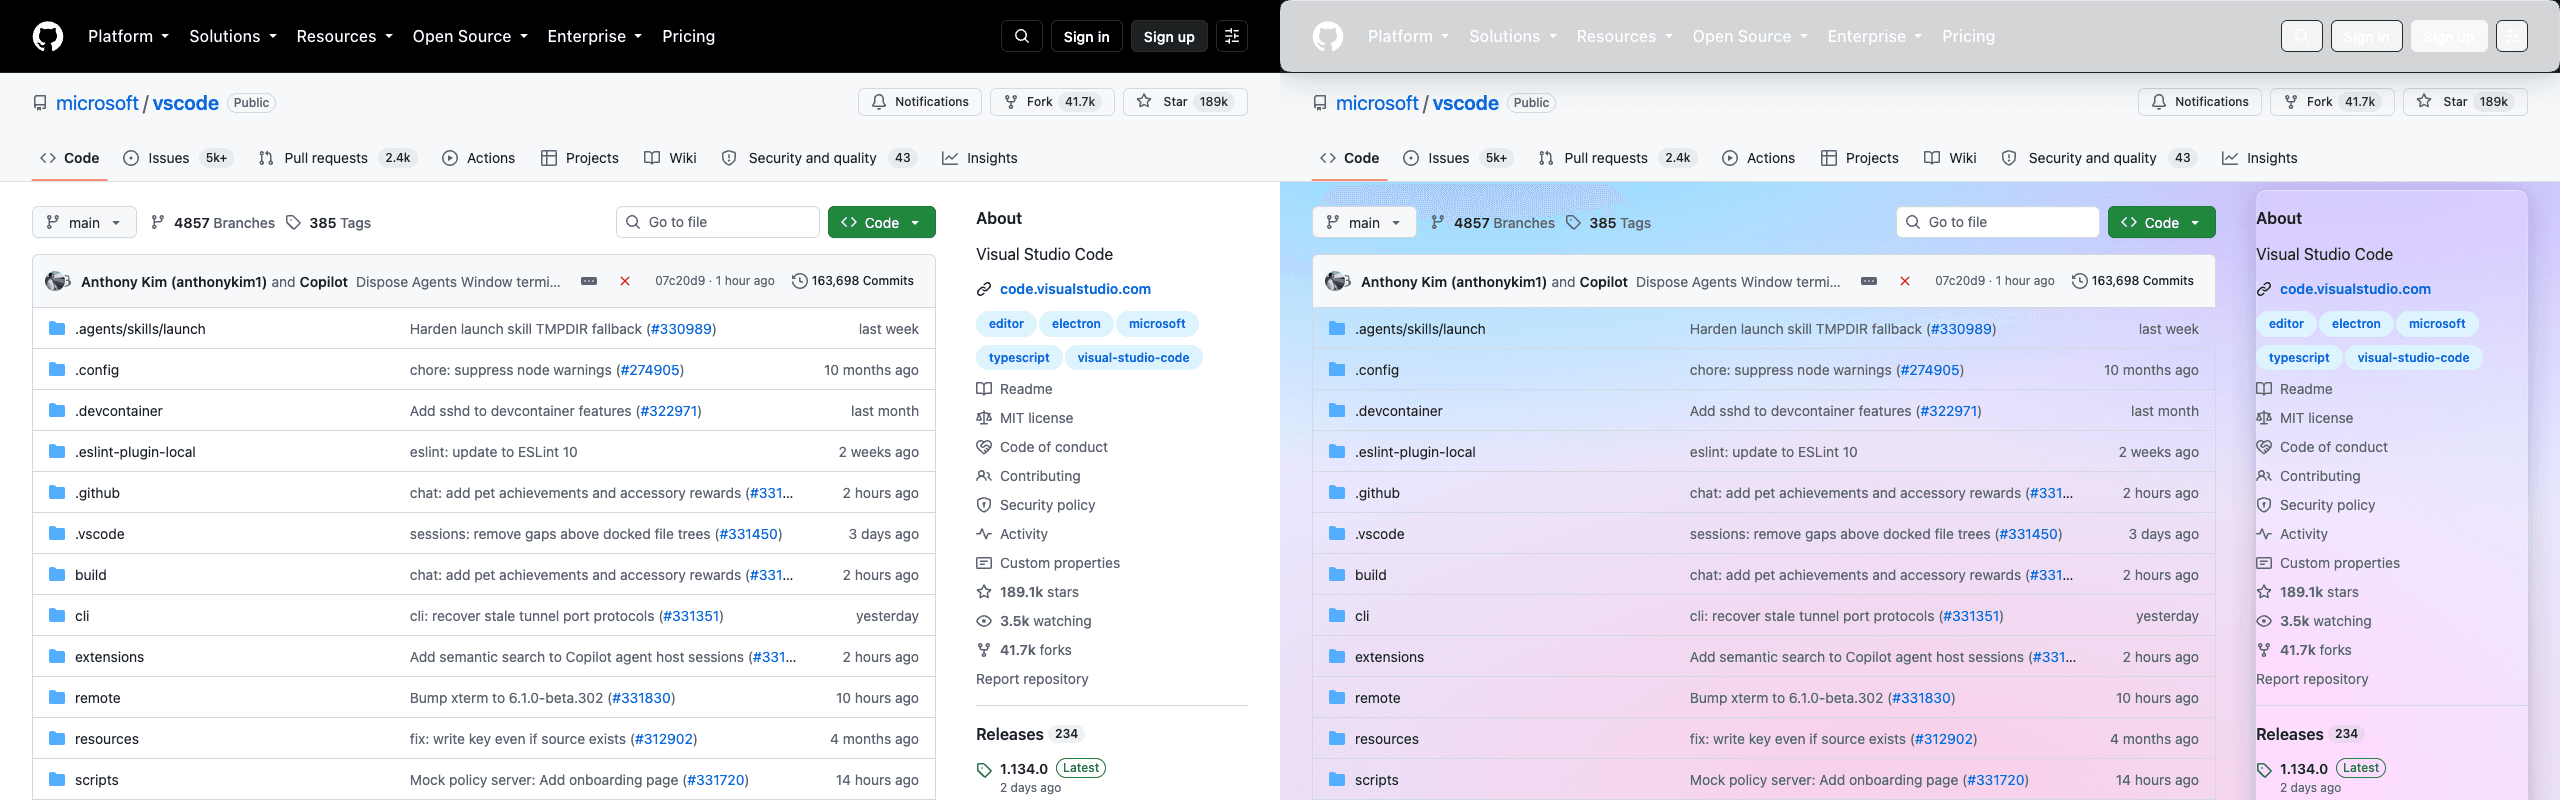This screenshot has height=800, width=2560.
Task: Click Go to file field, right page
Action: 1998,222
